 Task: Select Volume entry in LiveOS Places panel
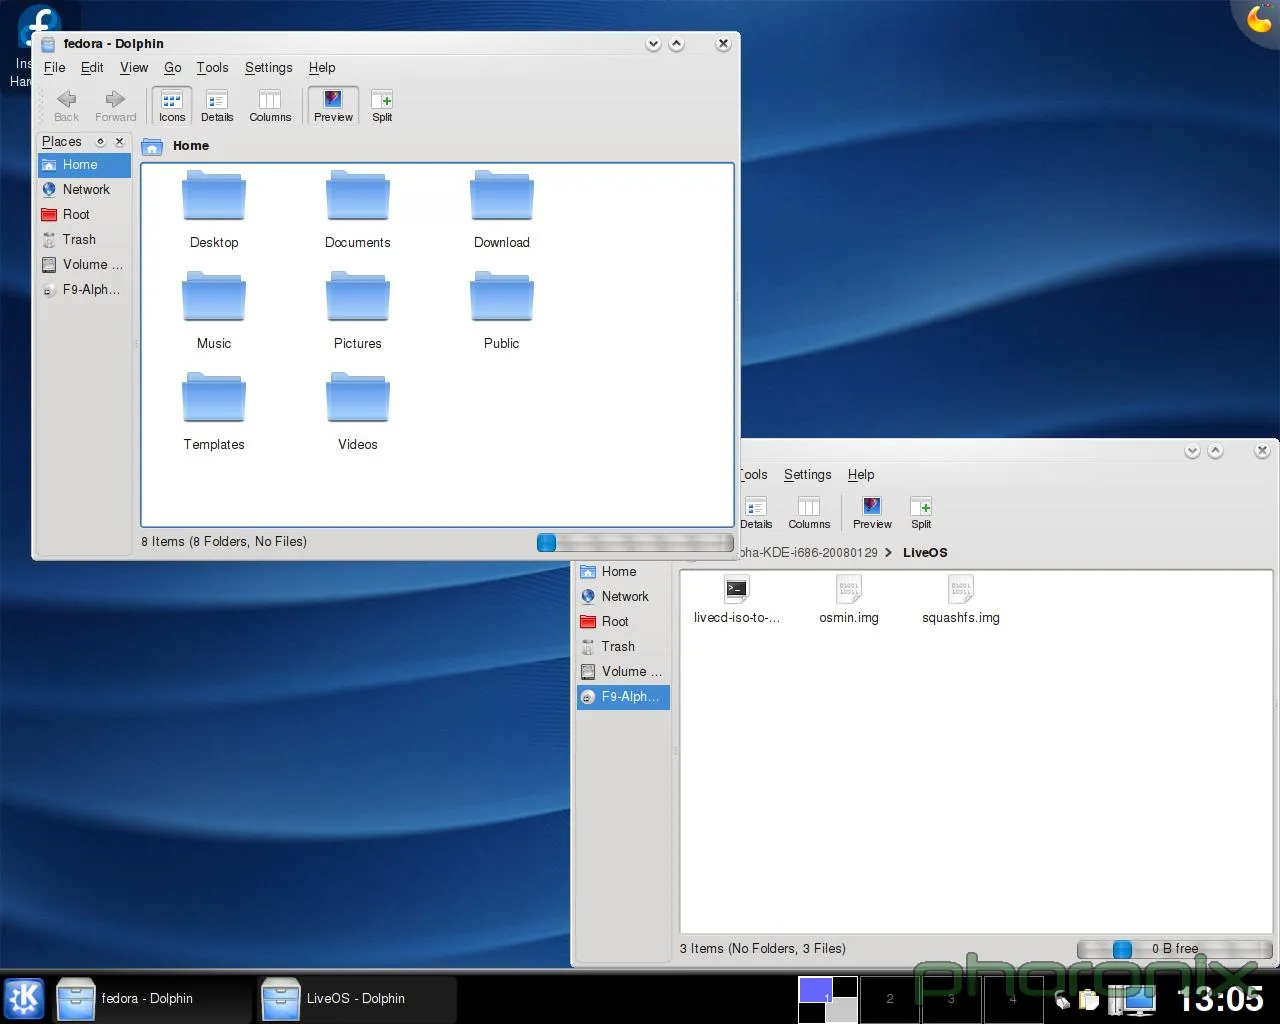coord(623,672)
